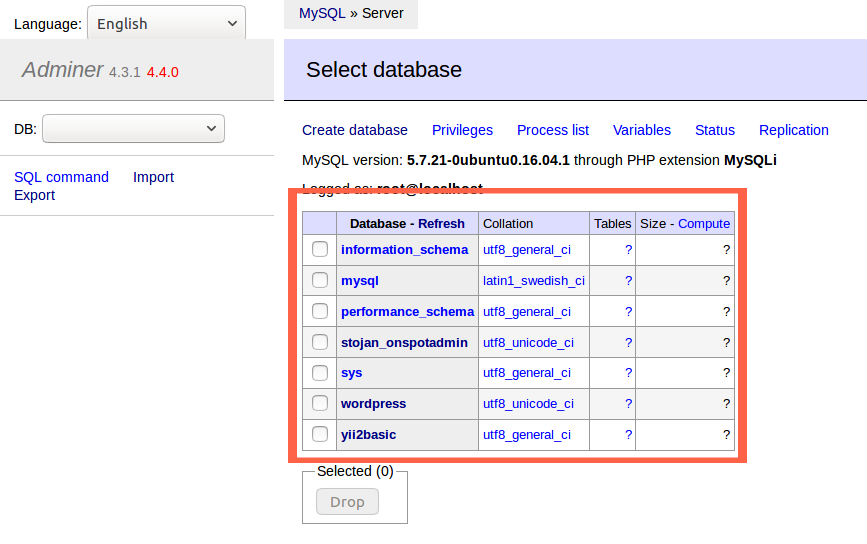Image resolution: width=867 pixels, height=544 pixels.
Task: Refresh the database list
Action: [441, 223]
